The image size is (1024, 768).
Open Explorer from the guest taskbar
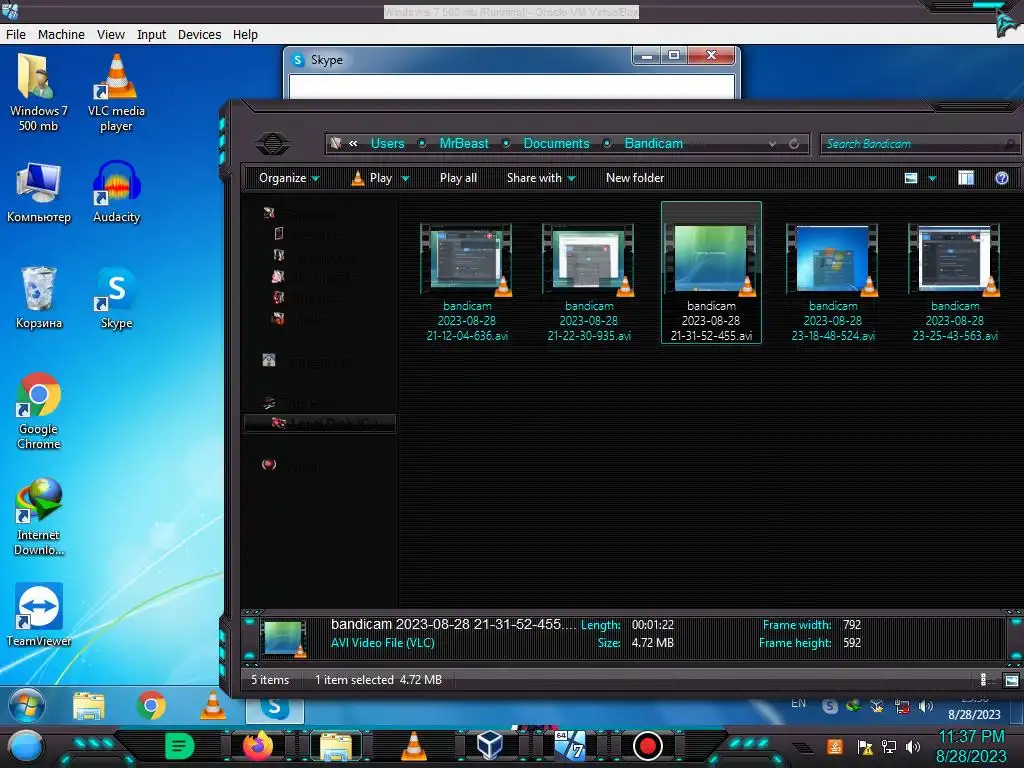[x=89, y=706]
